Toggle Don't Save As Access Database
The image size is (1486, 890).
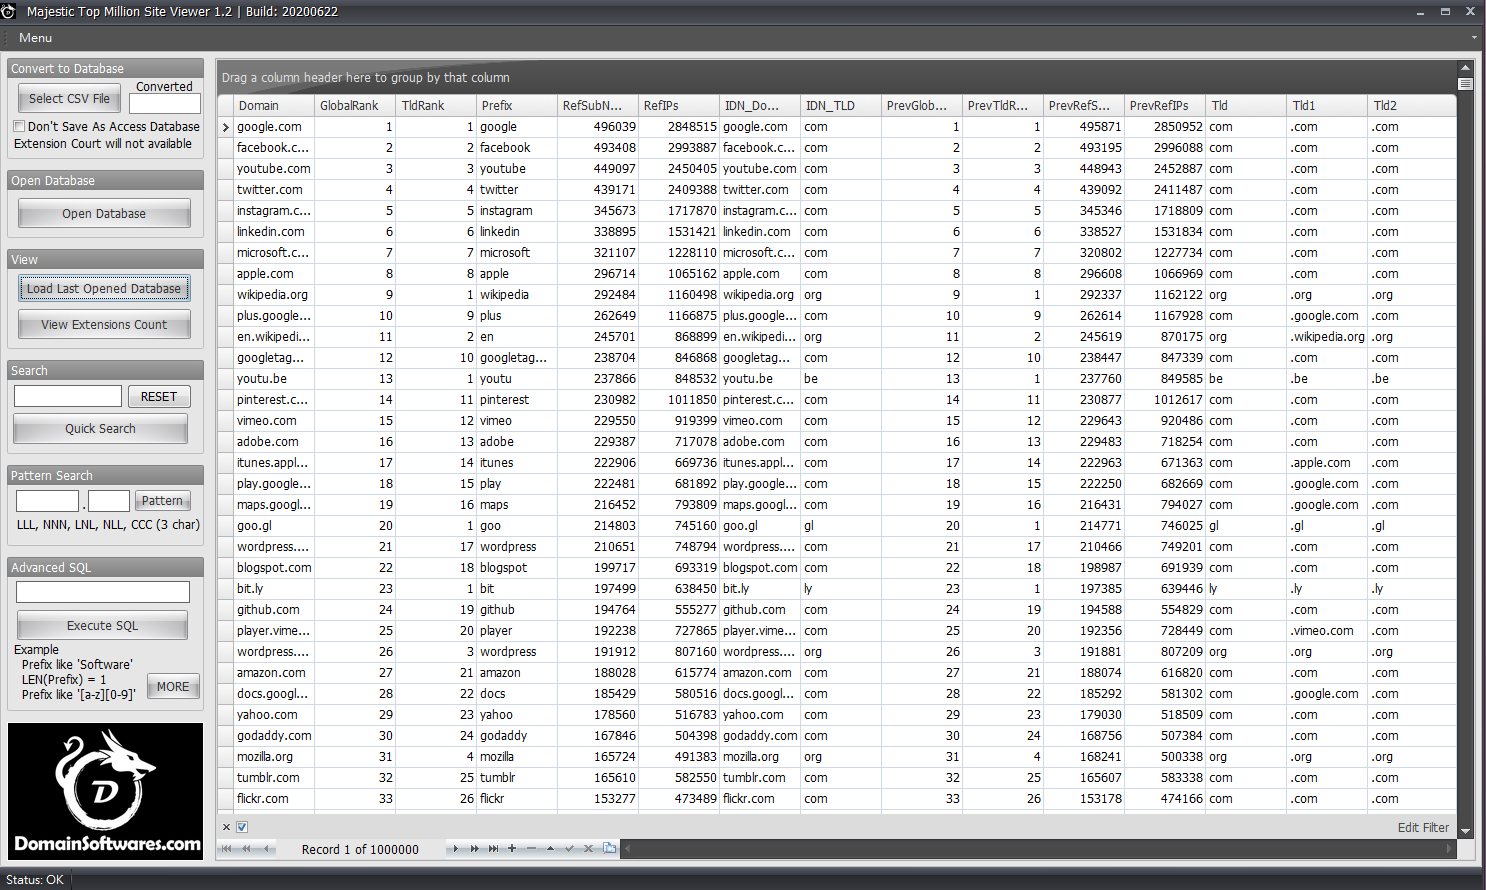19,127
